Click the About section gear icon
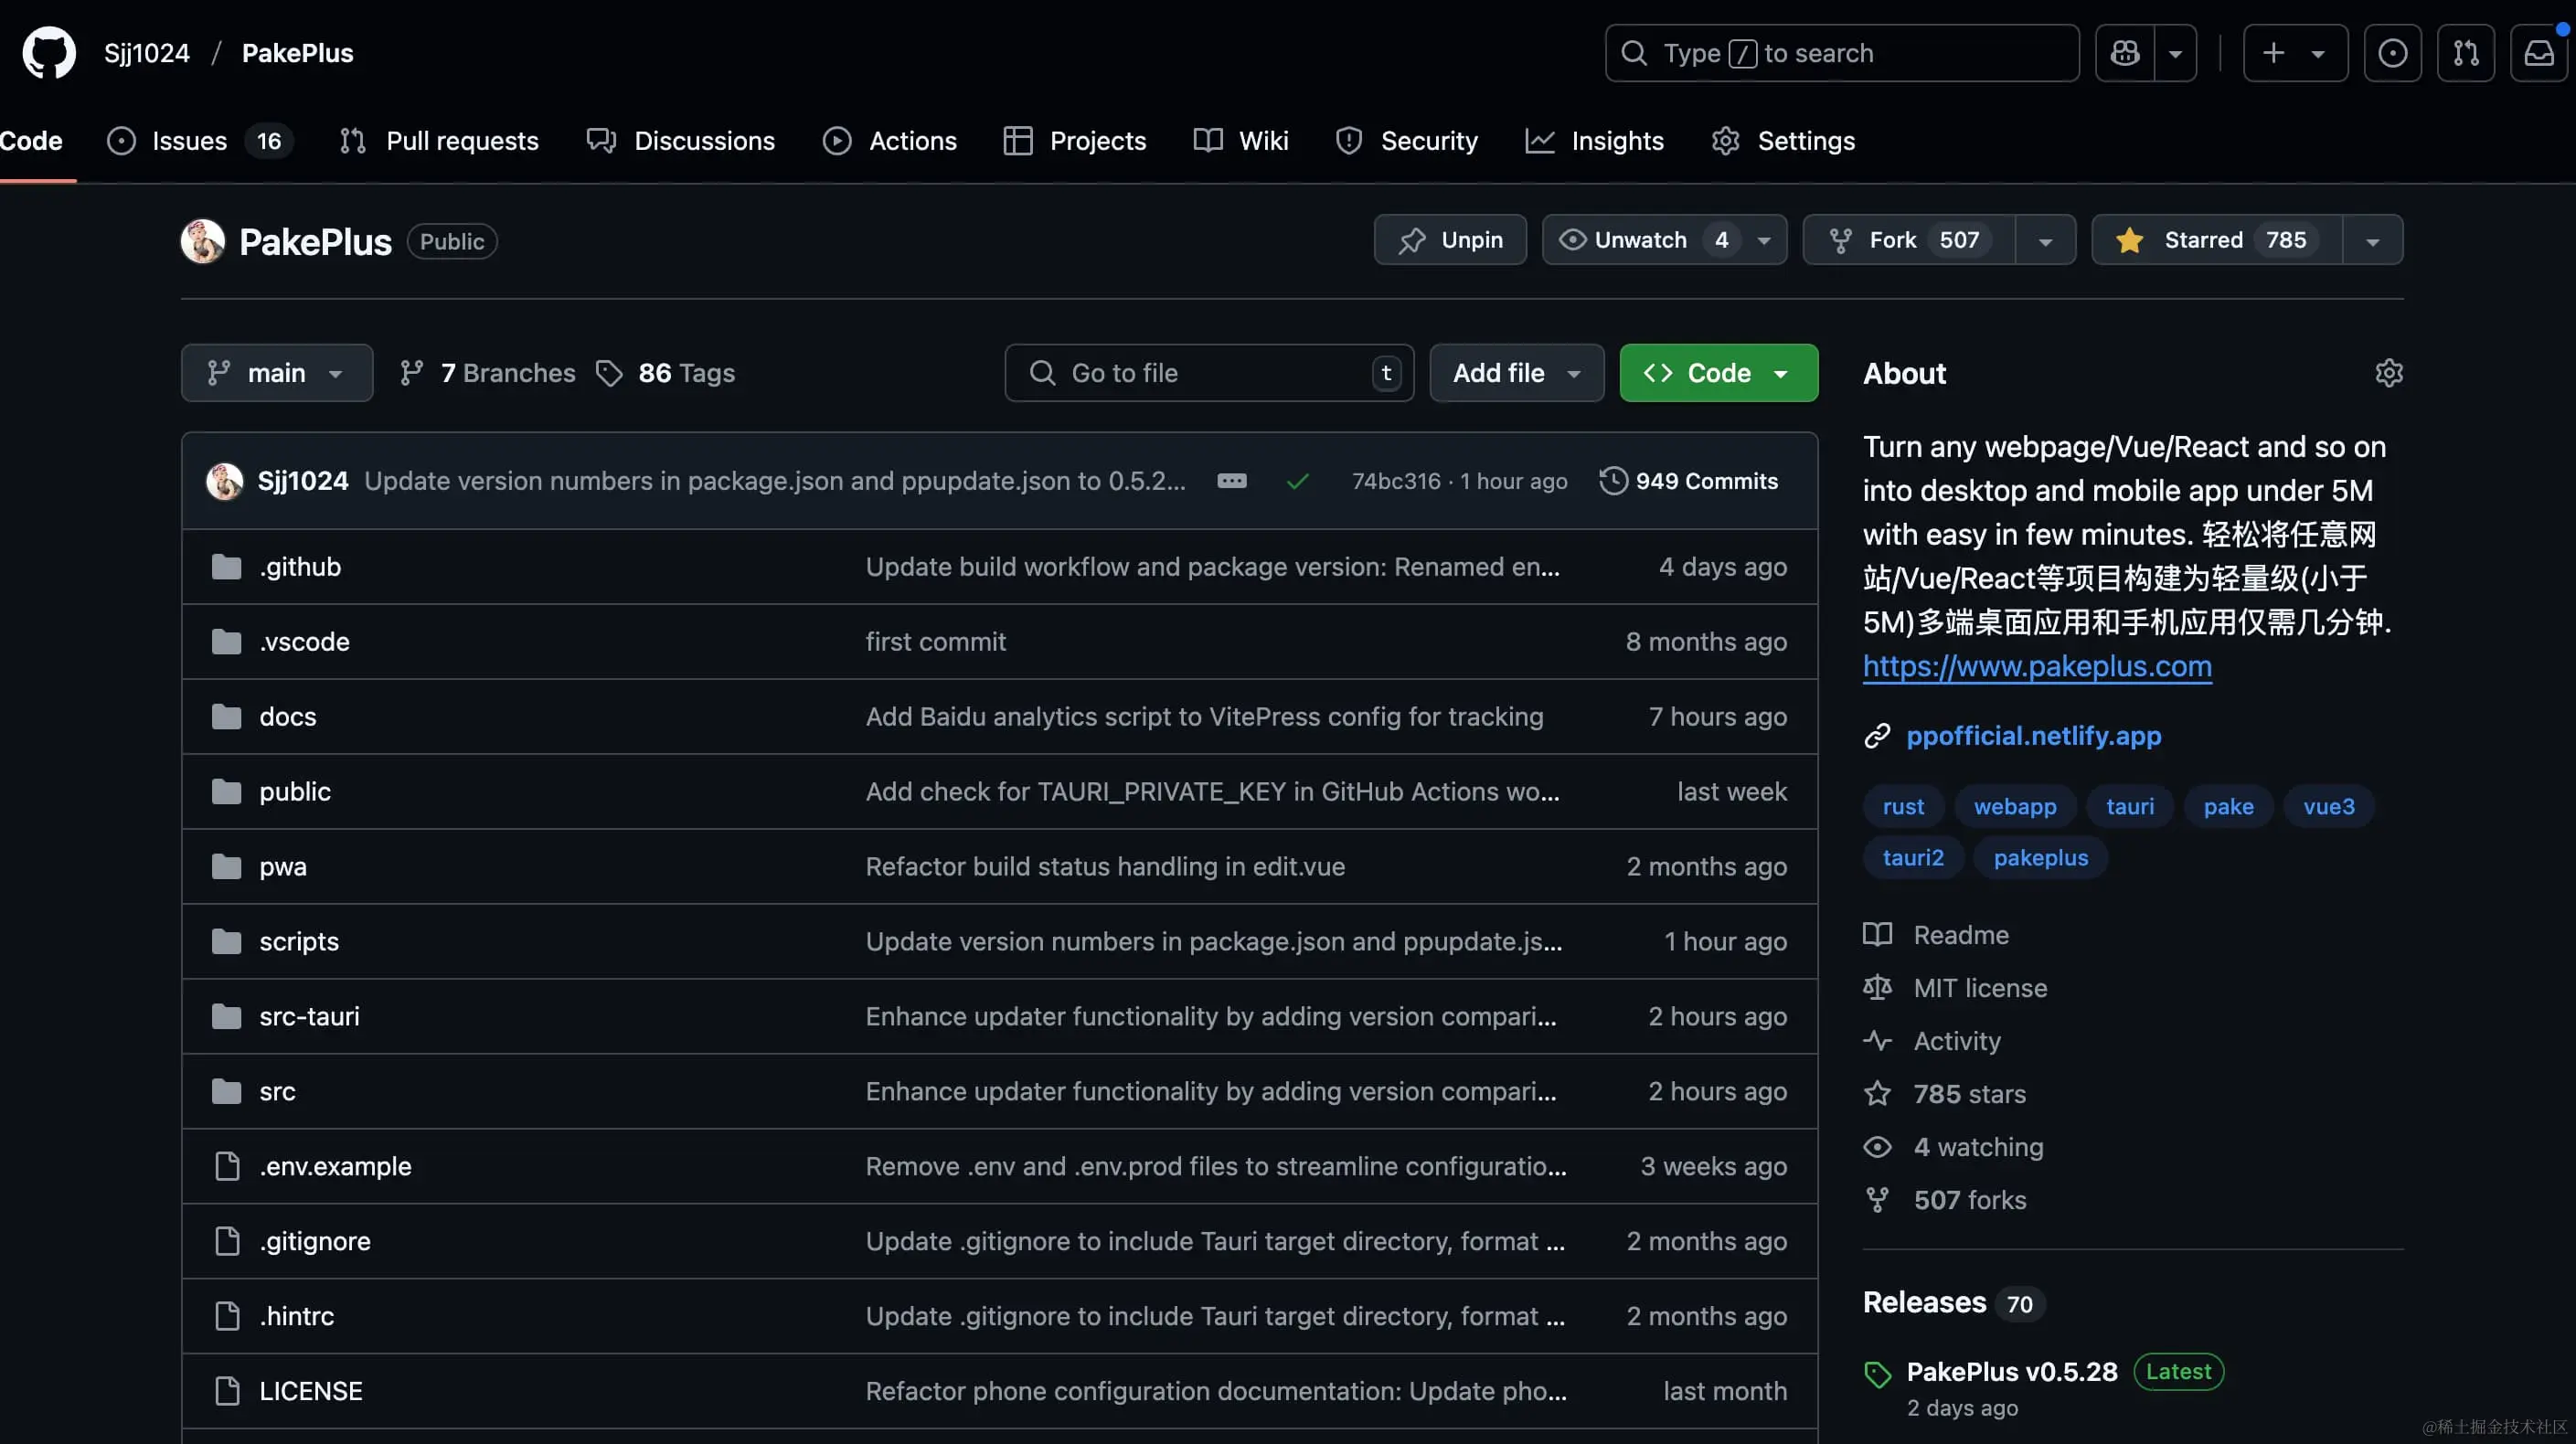This screenshot has width=2576, height=1444. pos(2388,373)
